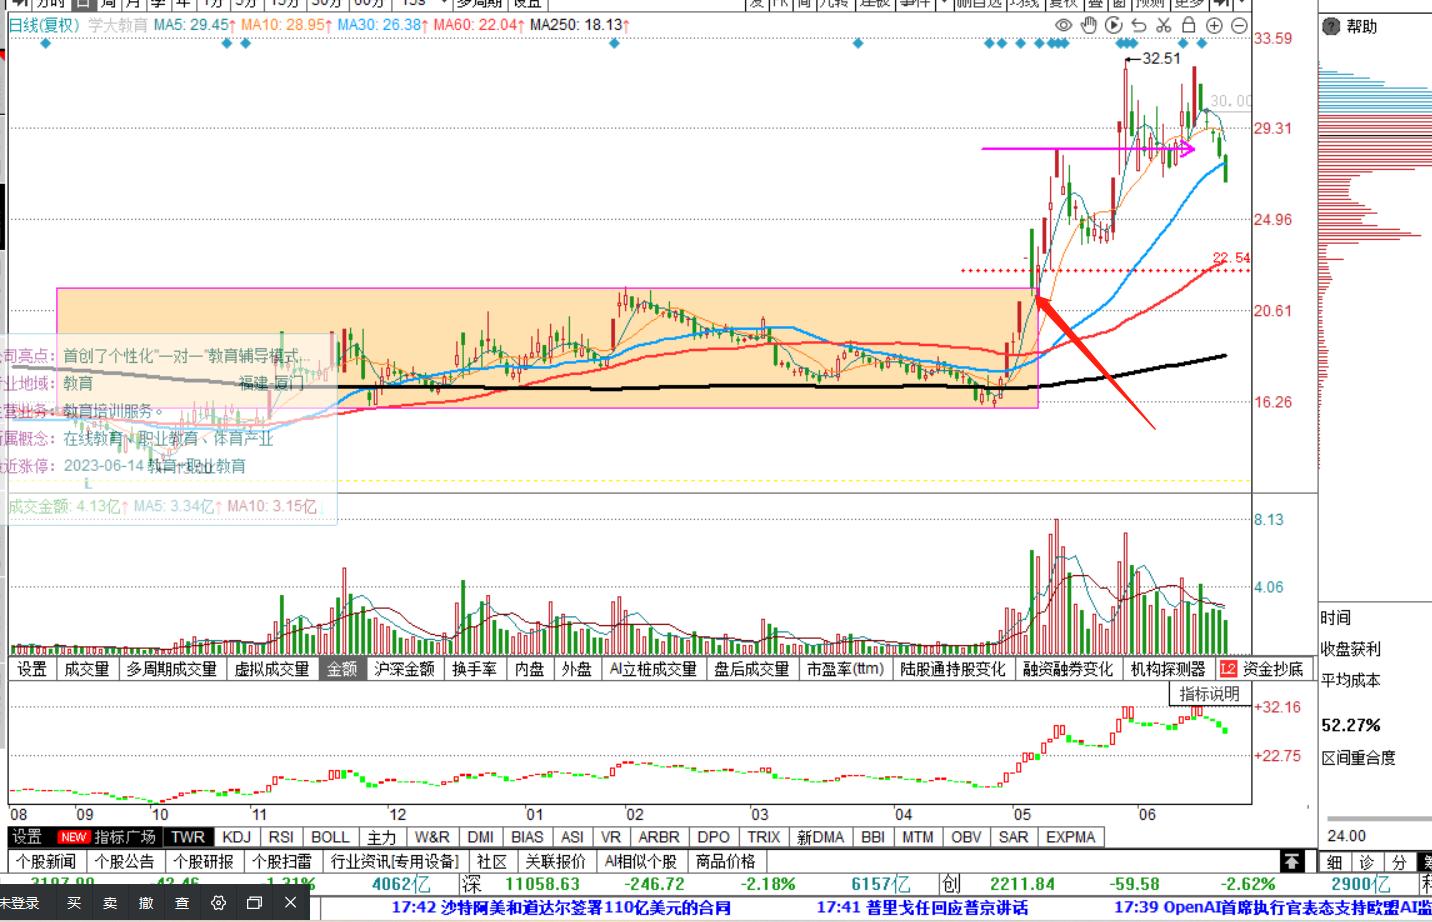1432x922 pixels.
Task: Toggle the 金额 amount indicator
Action: [342, 669]
